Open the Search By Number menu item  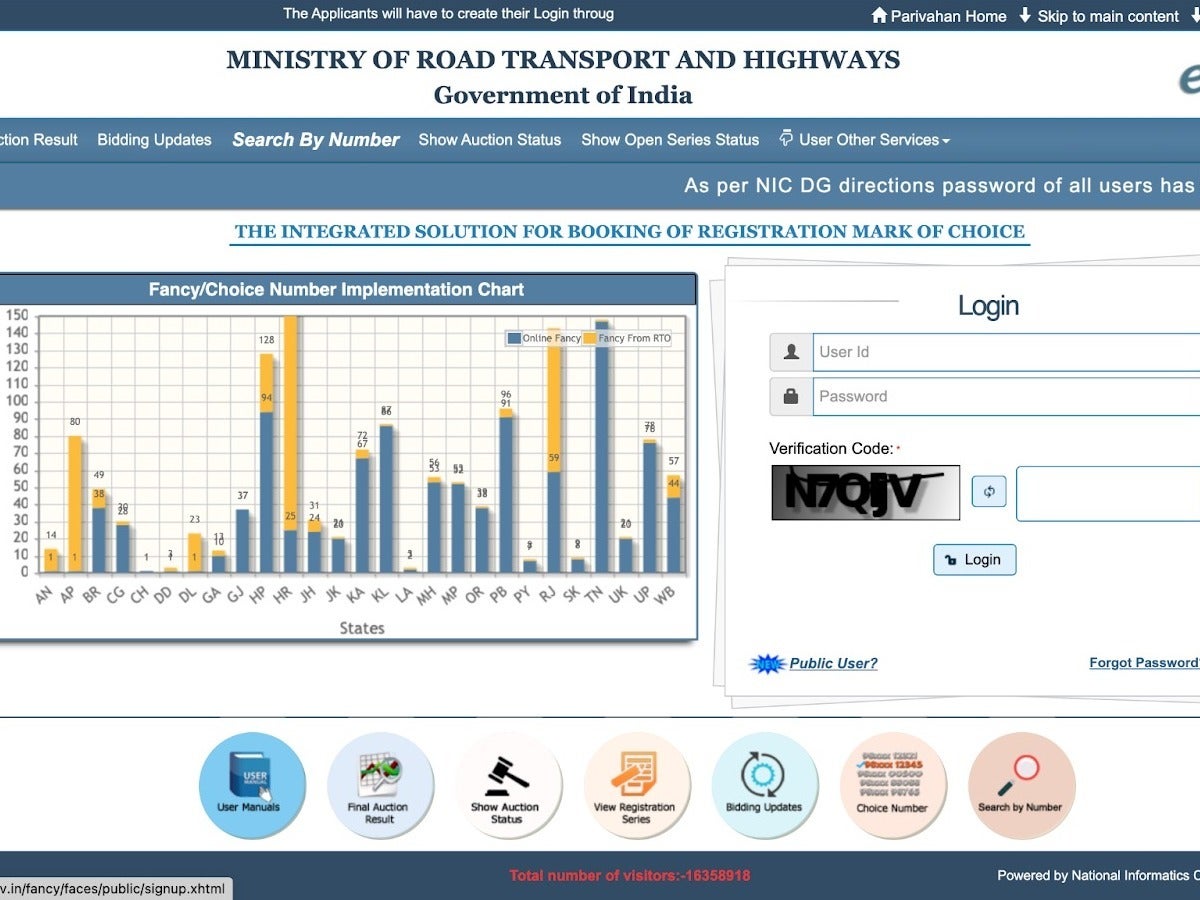click(x=316, y=140)
